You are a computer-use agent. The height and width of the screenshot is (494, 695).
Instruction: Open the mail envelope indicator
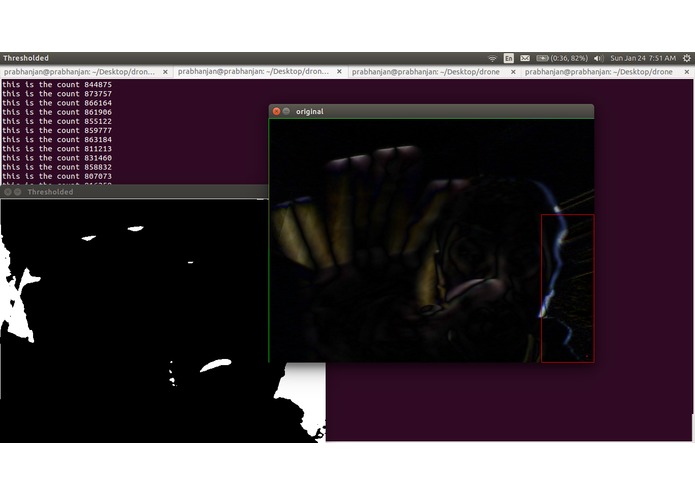[525, 58]
